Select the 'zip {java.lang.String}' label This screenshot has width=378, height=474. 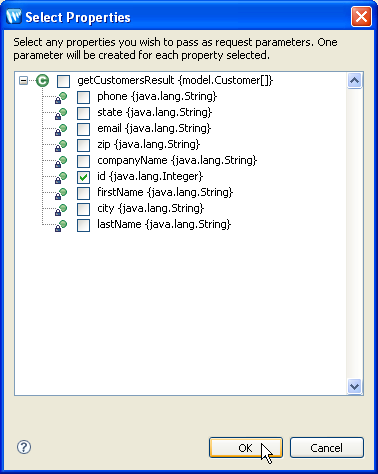(x=148, y=144)
